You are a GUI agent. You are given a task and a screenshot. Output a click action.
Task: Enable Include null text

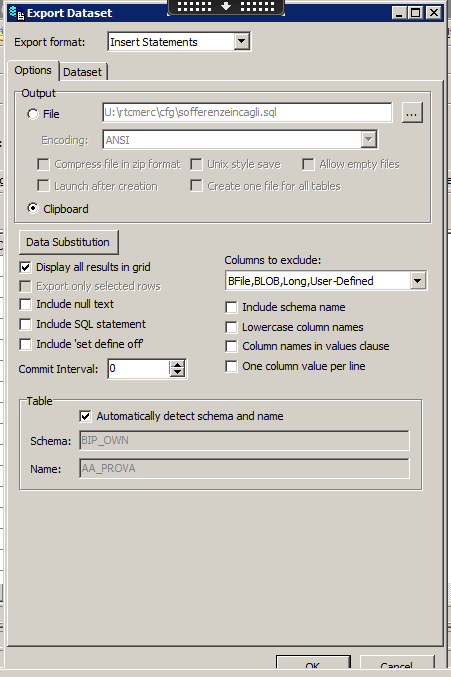point(25,304)
